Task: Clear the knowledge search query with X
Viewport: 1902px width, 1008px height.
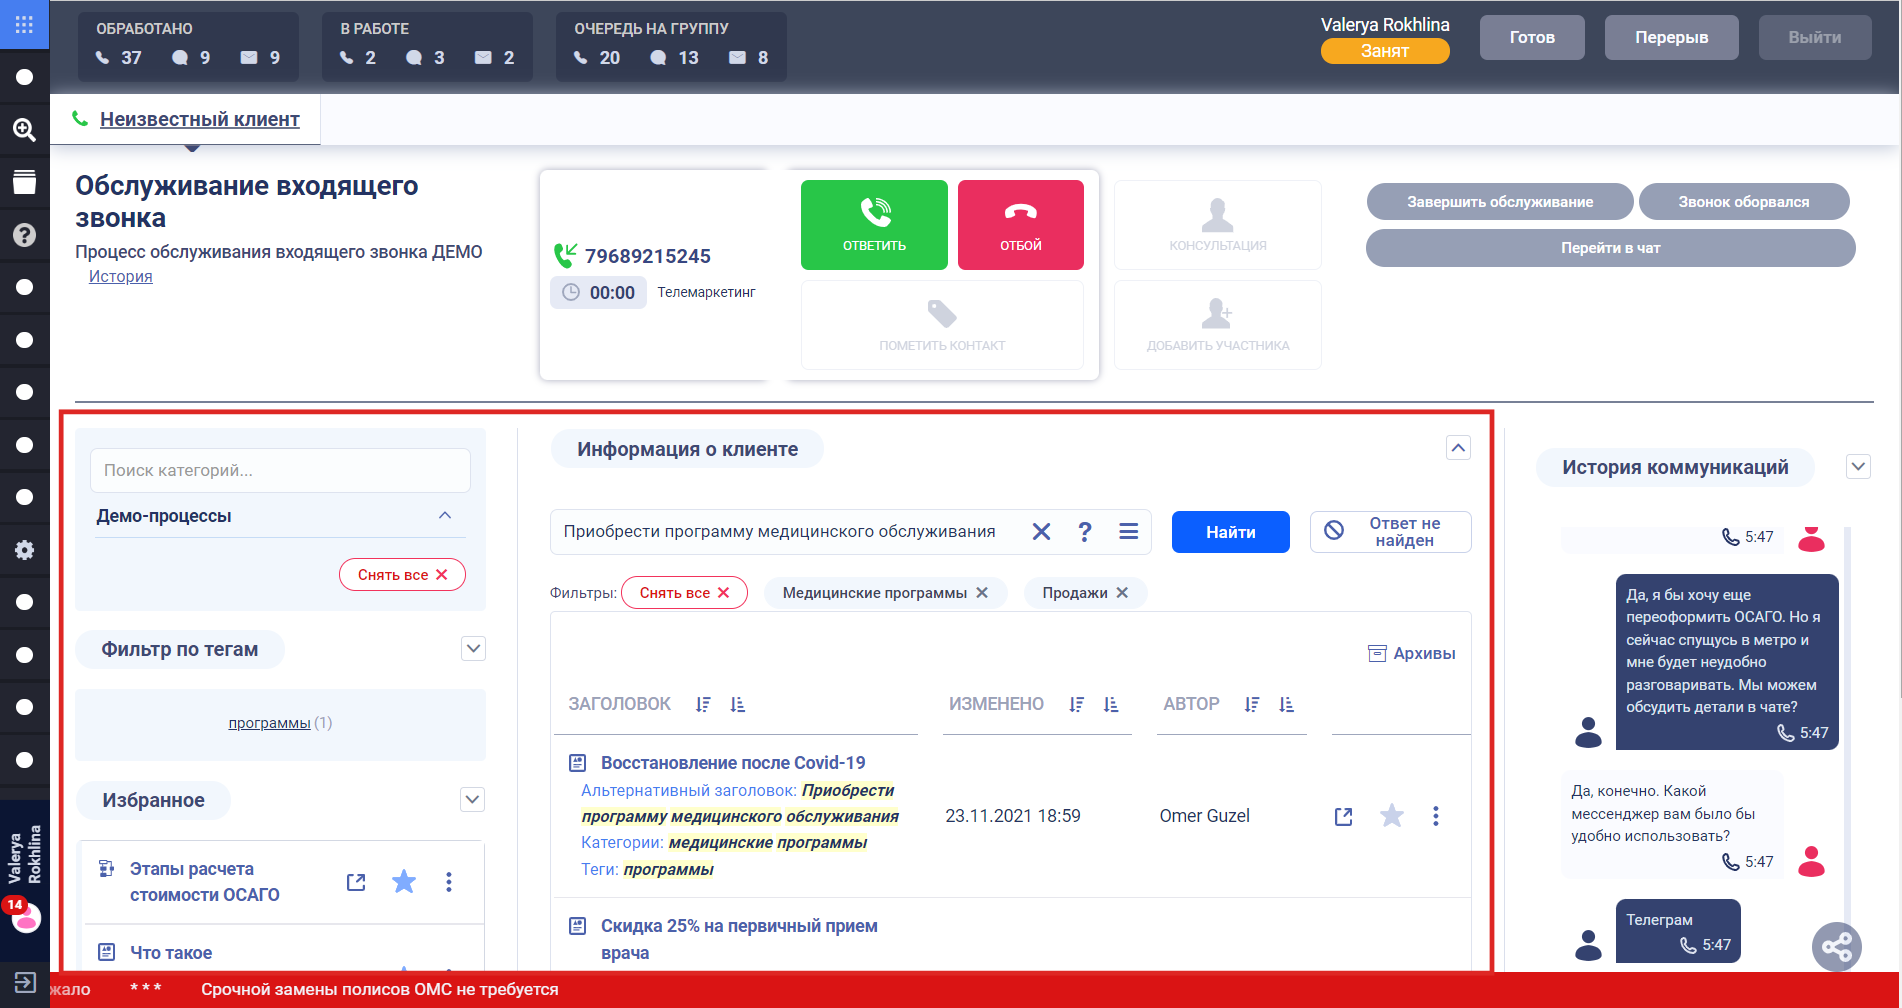Action: click(1041, 532)
